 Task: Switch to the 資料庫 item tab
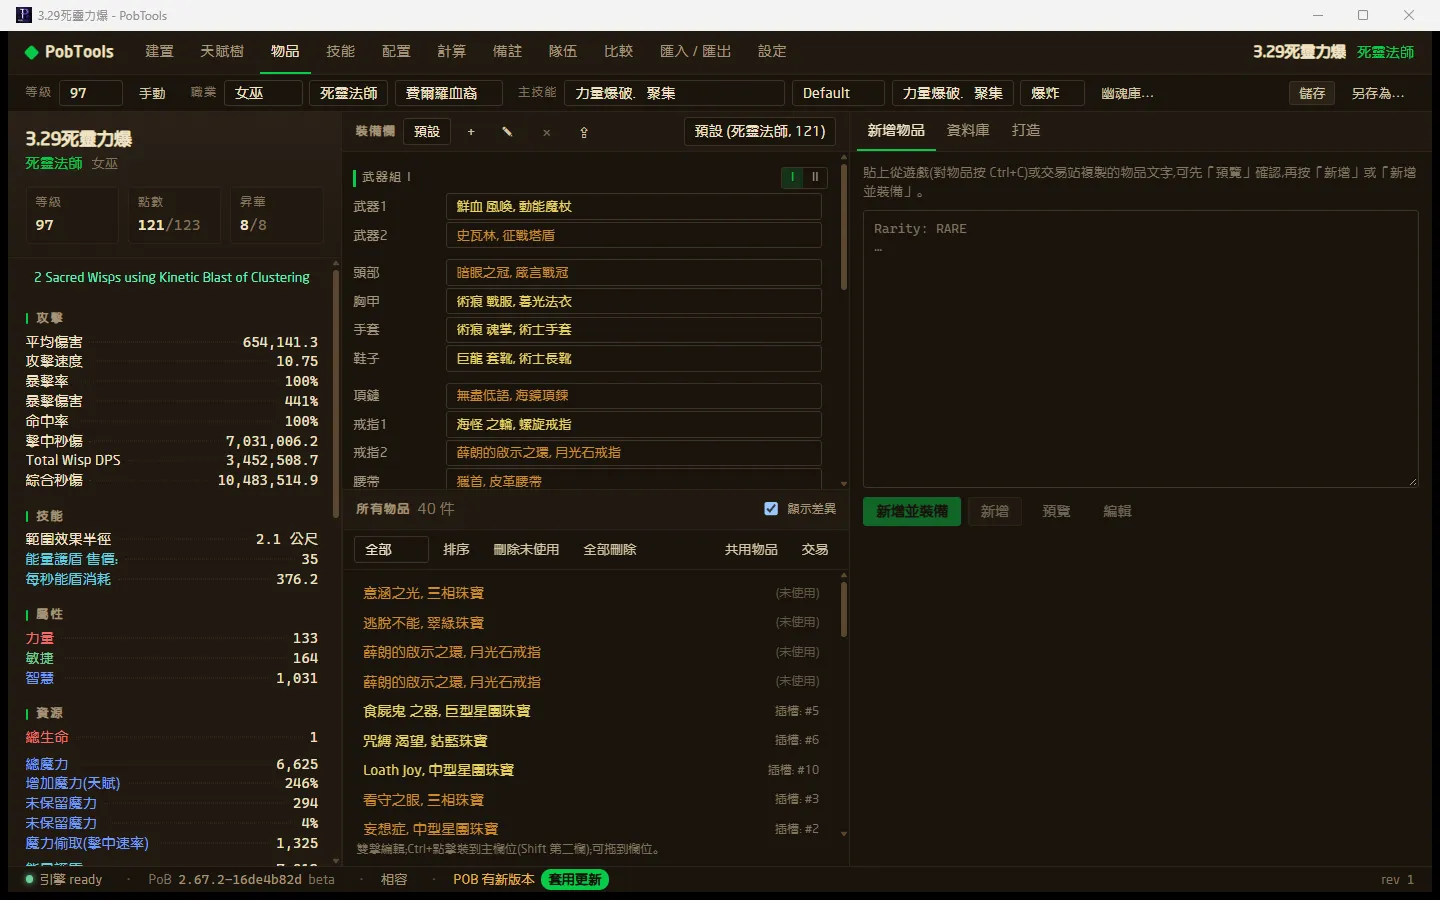968,131
